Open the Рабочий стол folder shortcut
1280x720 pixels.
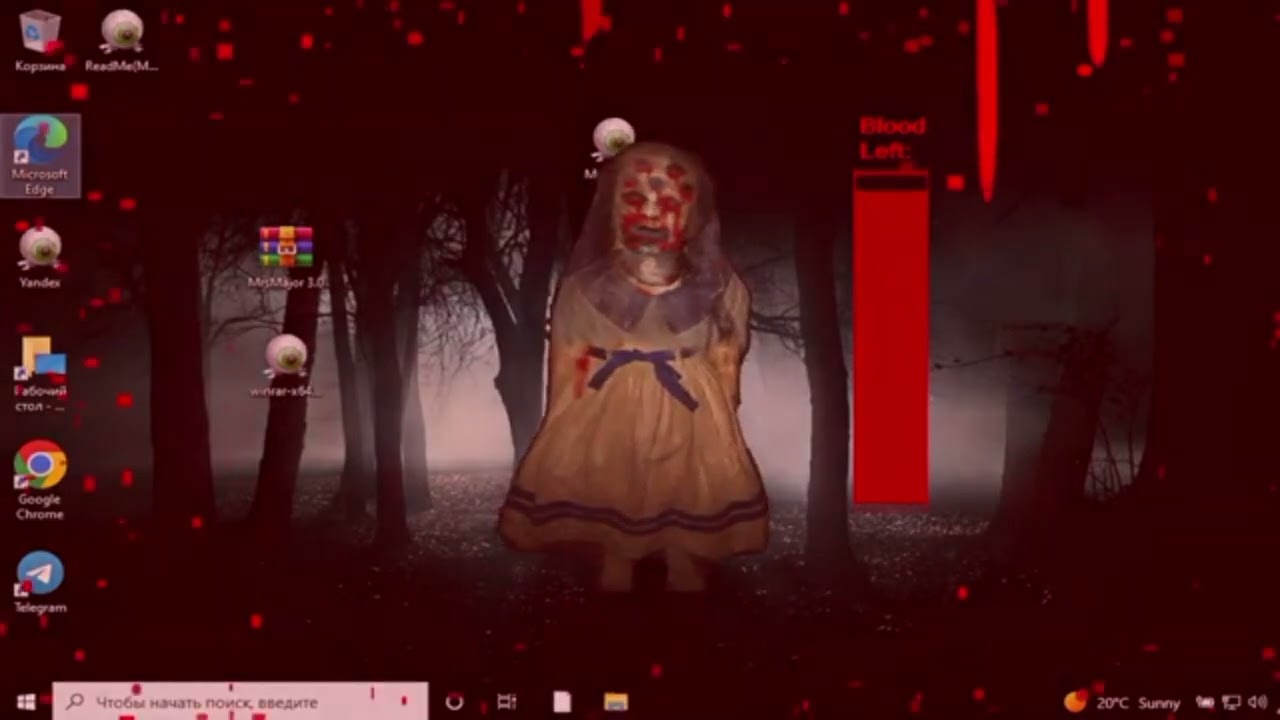pyautogui.click(x=40, y=374)
